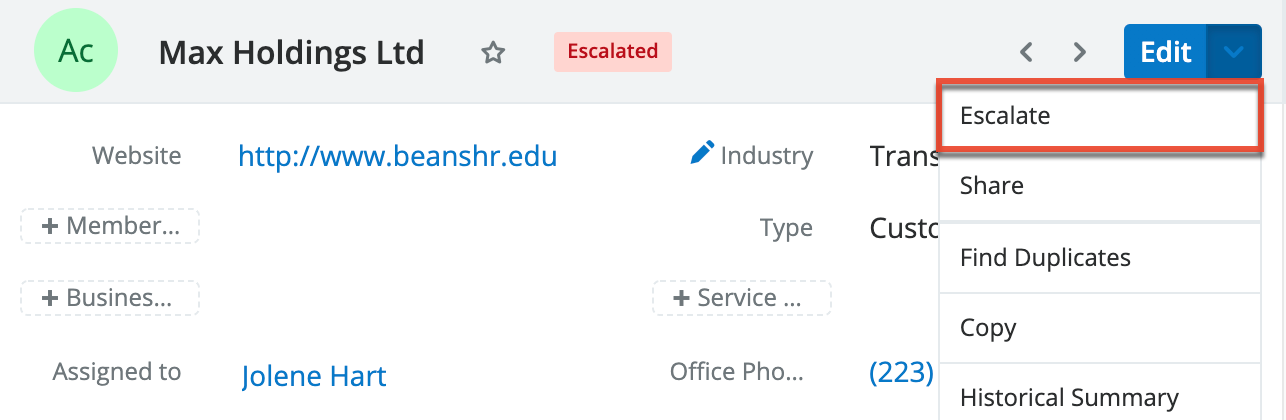
Task: Click pencil icon beside Industry field
Action: click(x=703, y=154)
